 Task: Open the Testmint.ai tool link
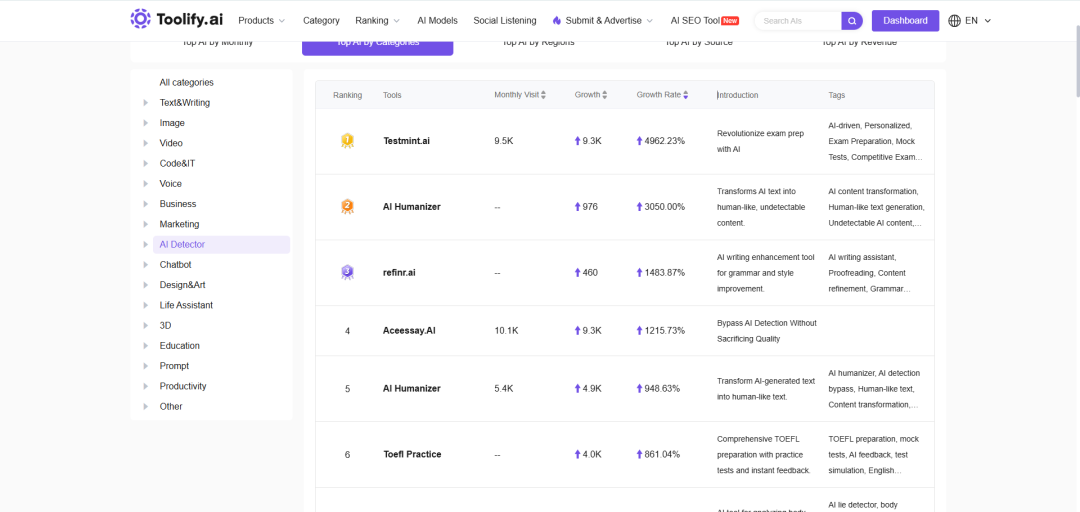point(406,141)
